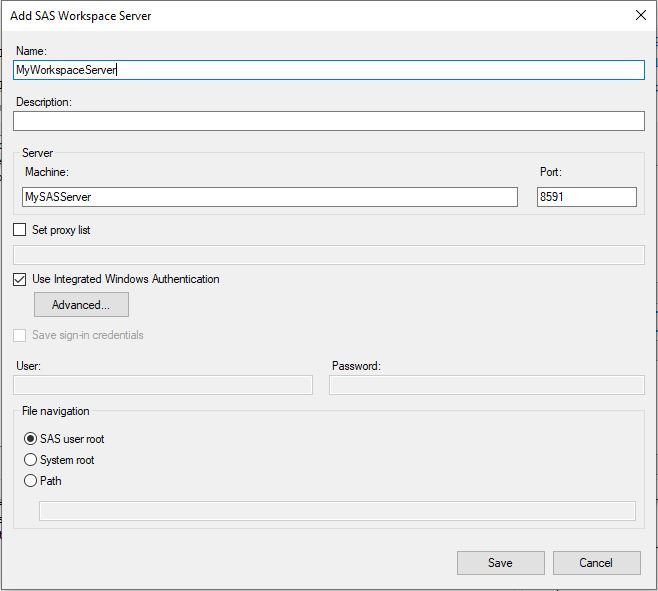Tick the Save sign-in credentials checkbox
The width and height of the screenshot is (658, 591).
click(x=20, y=336)
